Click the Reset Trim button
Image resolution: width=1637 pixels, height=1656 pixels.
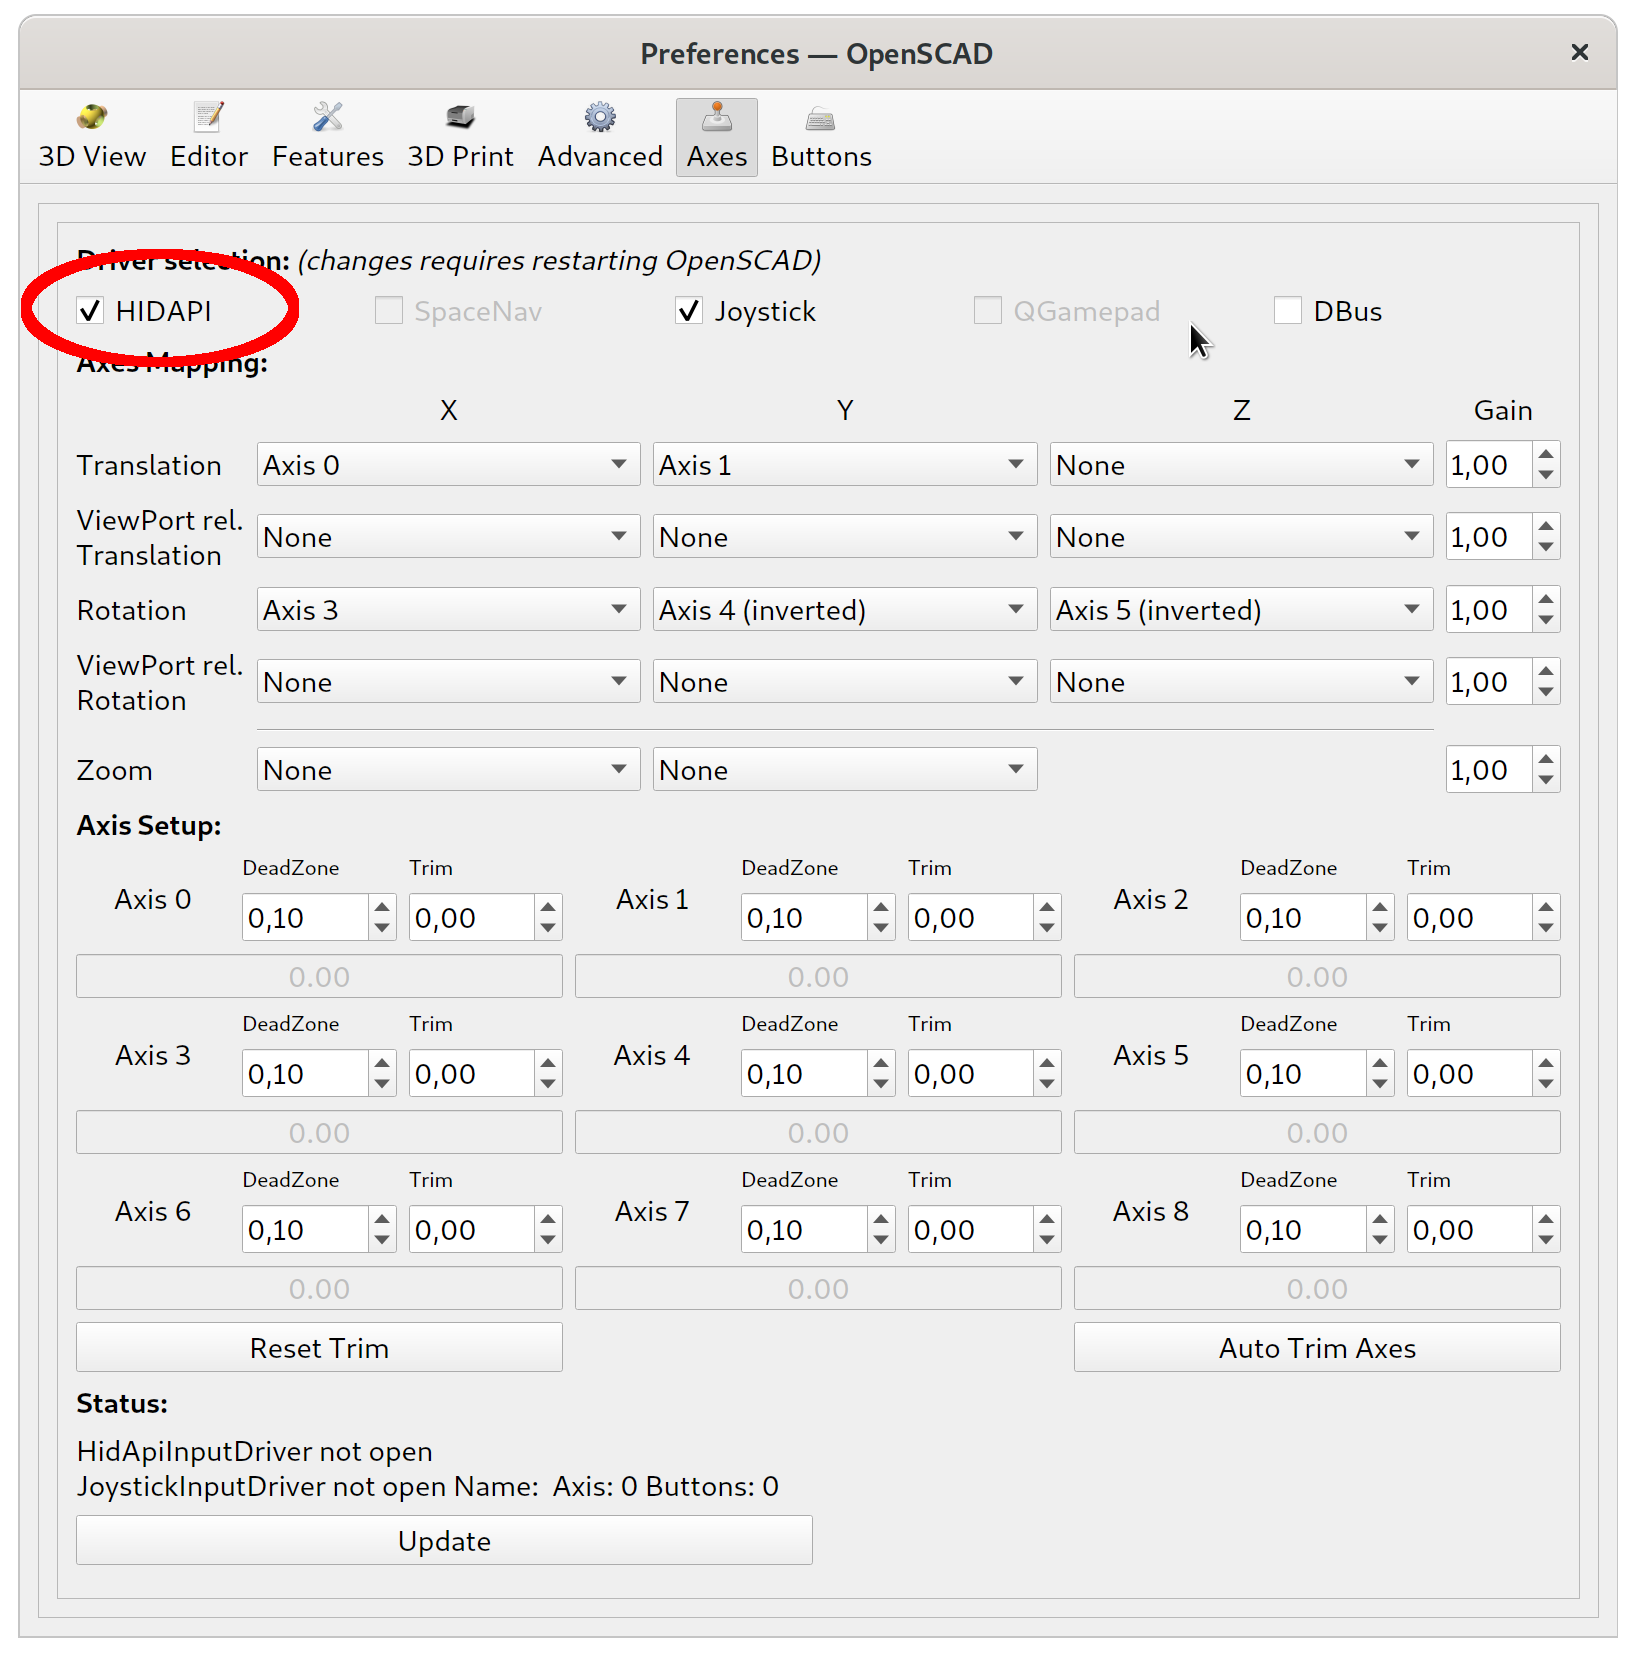(319, 1348)
